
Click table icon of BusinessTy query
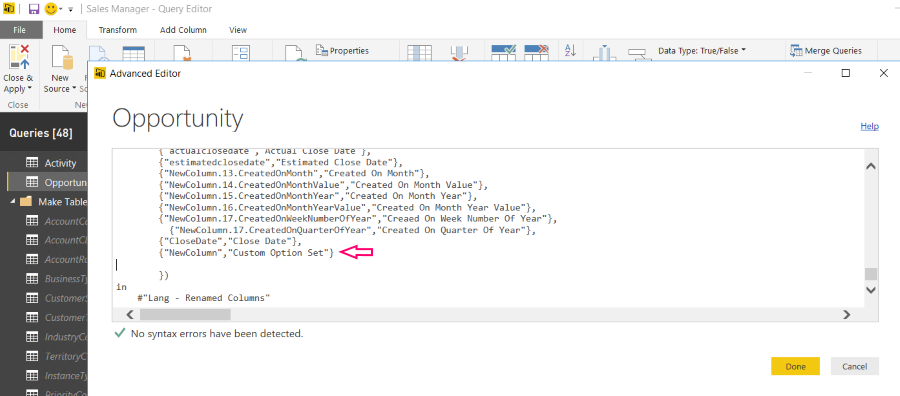point(32,279)
